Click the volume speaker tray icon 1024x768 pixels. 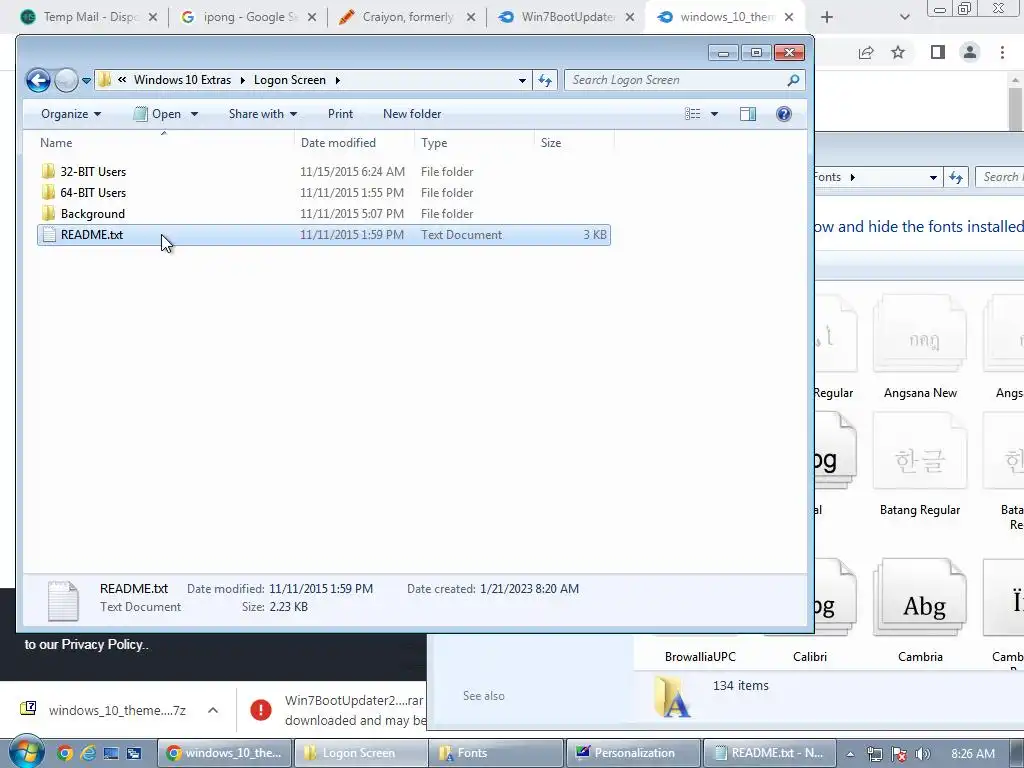[x=923, y=754]
